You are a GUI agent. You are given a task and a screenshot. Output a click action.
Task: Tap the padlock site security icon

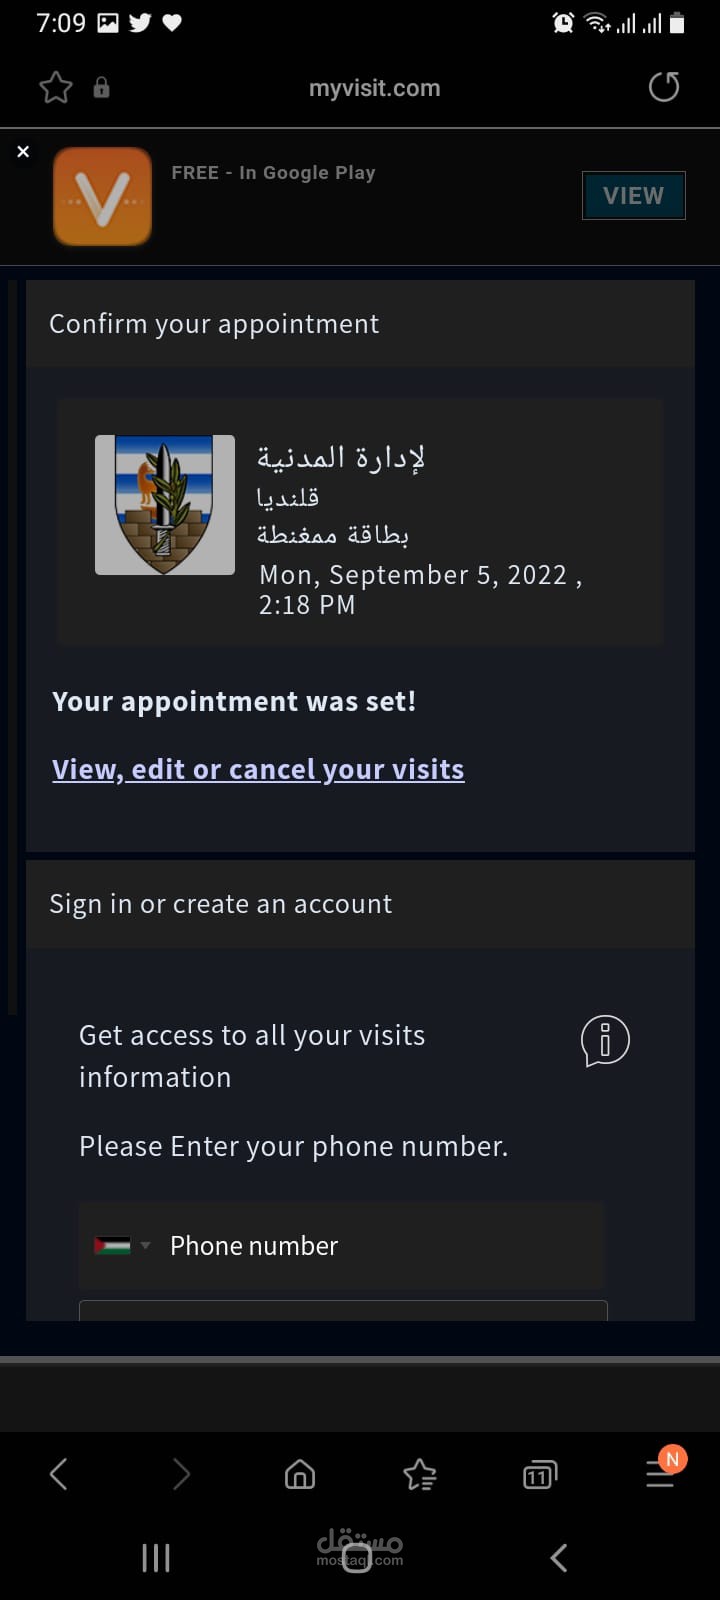101,88
